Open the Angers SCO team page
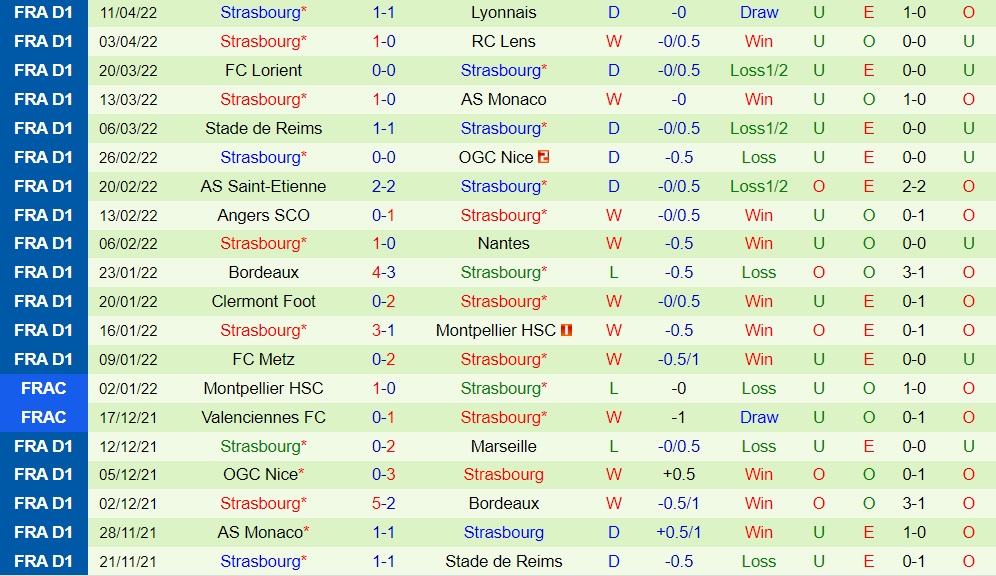 [263, 216]
